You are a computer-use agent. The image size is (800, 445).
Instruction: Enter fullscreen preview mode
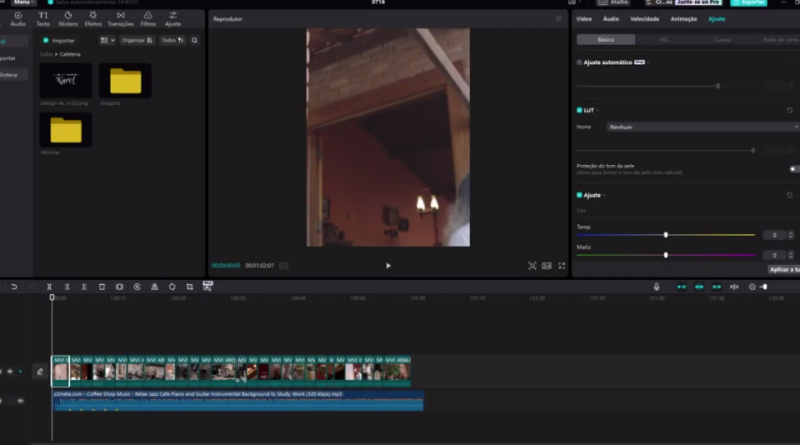[562, 265]
